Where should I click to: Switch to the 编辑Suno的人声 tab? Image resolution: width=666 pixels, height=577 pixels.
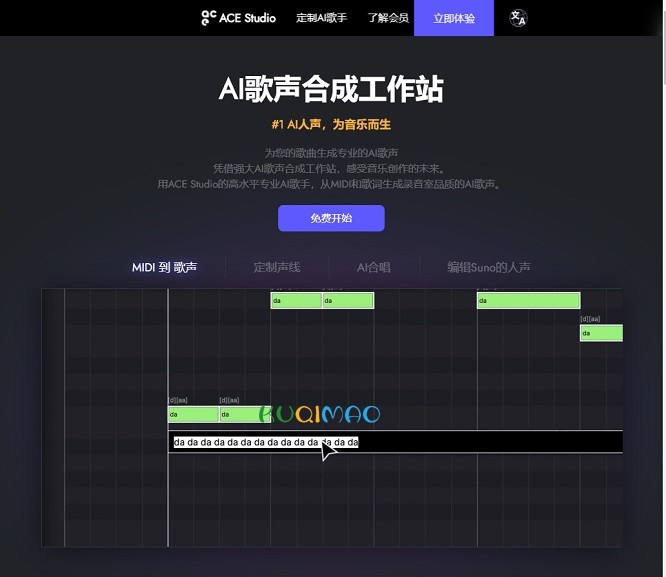tap(488, 267)
